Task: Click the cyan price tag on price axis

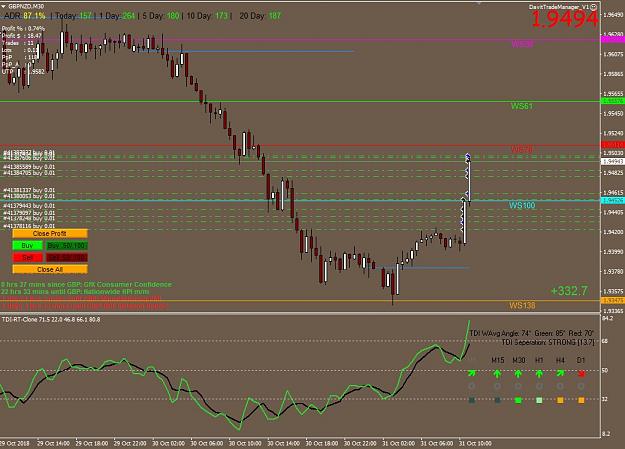Action: [x=613, y=200]
